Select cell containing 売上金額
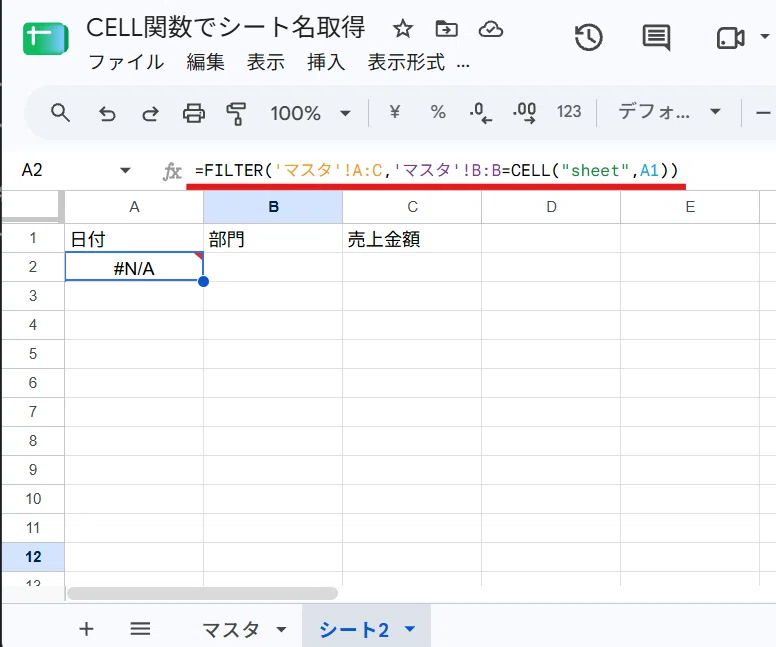Image resolution: width=776 pixels, height=647 pixels. (x=412, y=238)
